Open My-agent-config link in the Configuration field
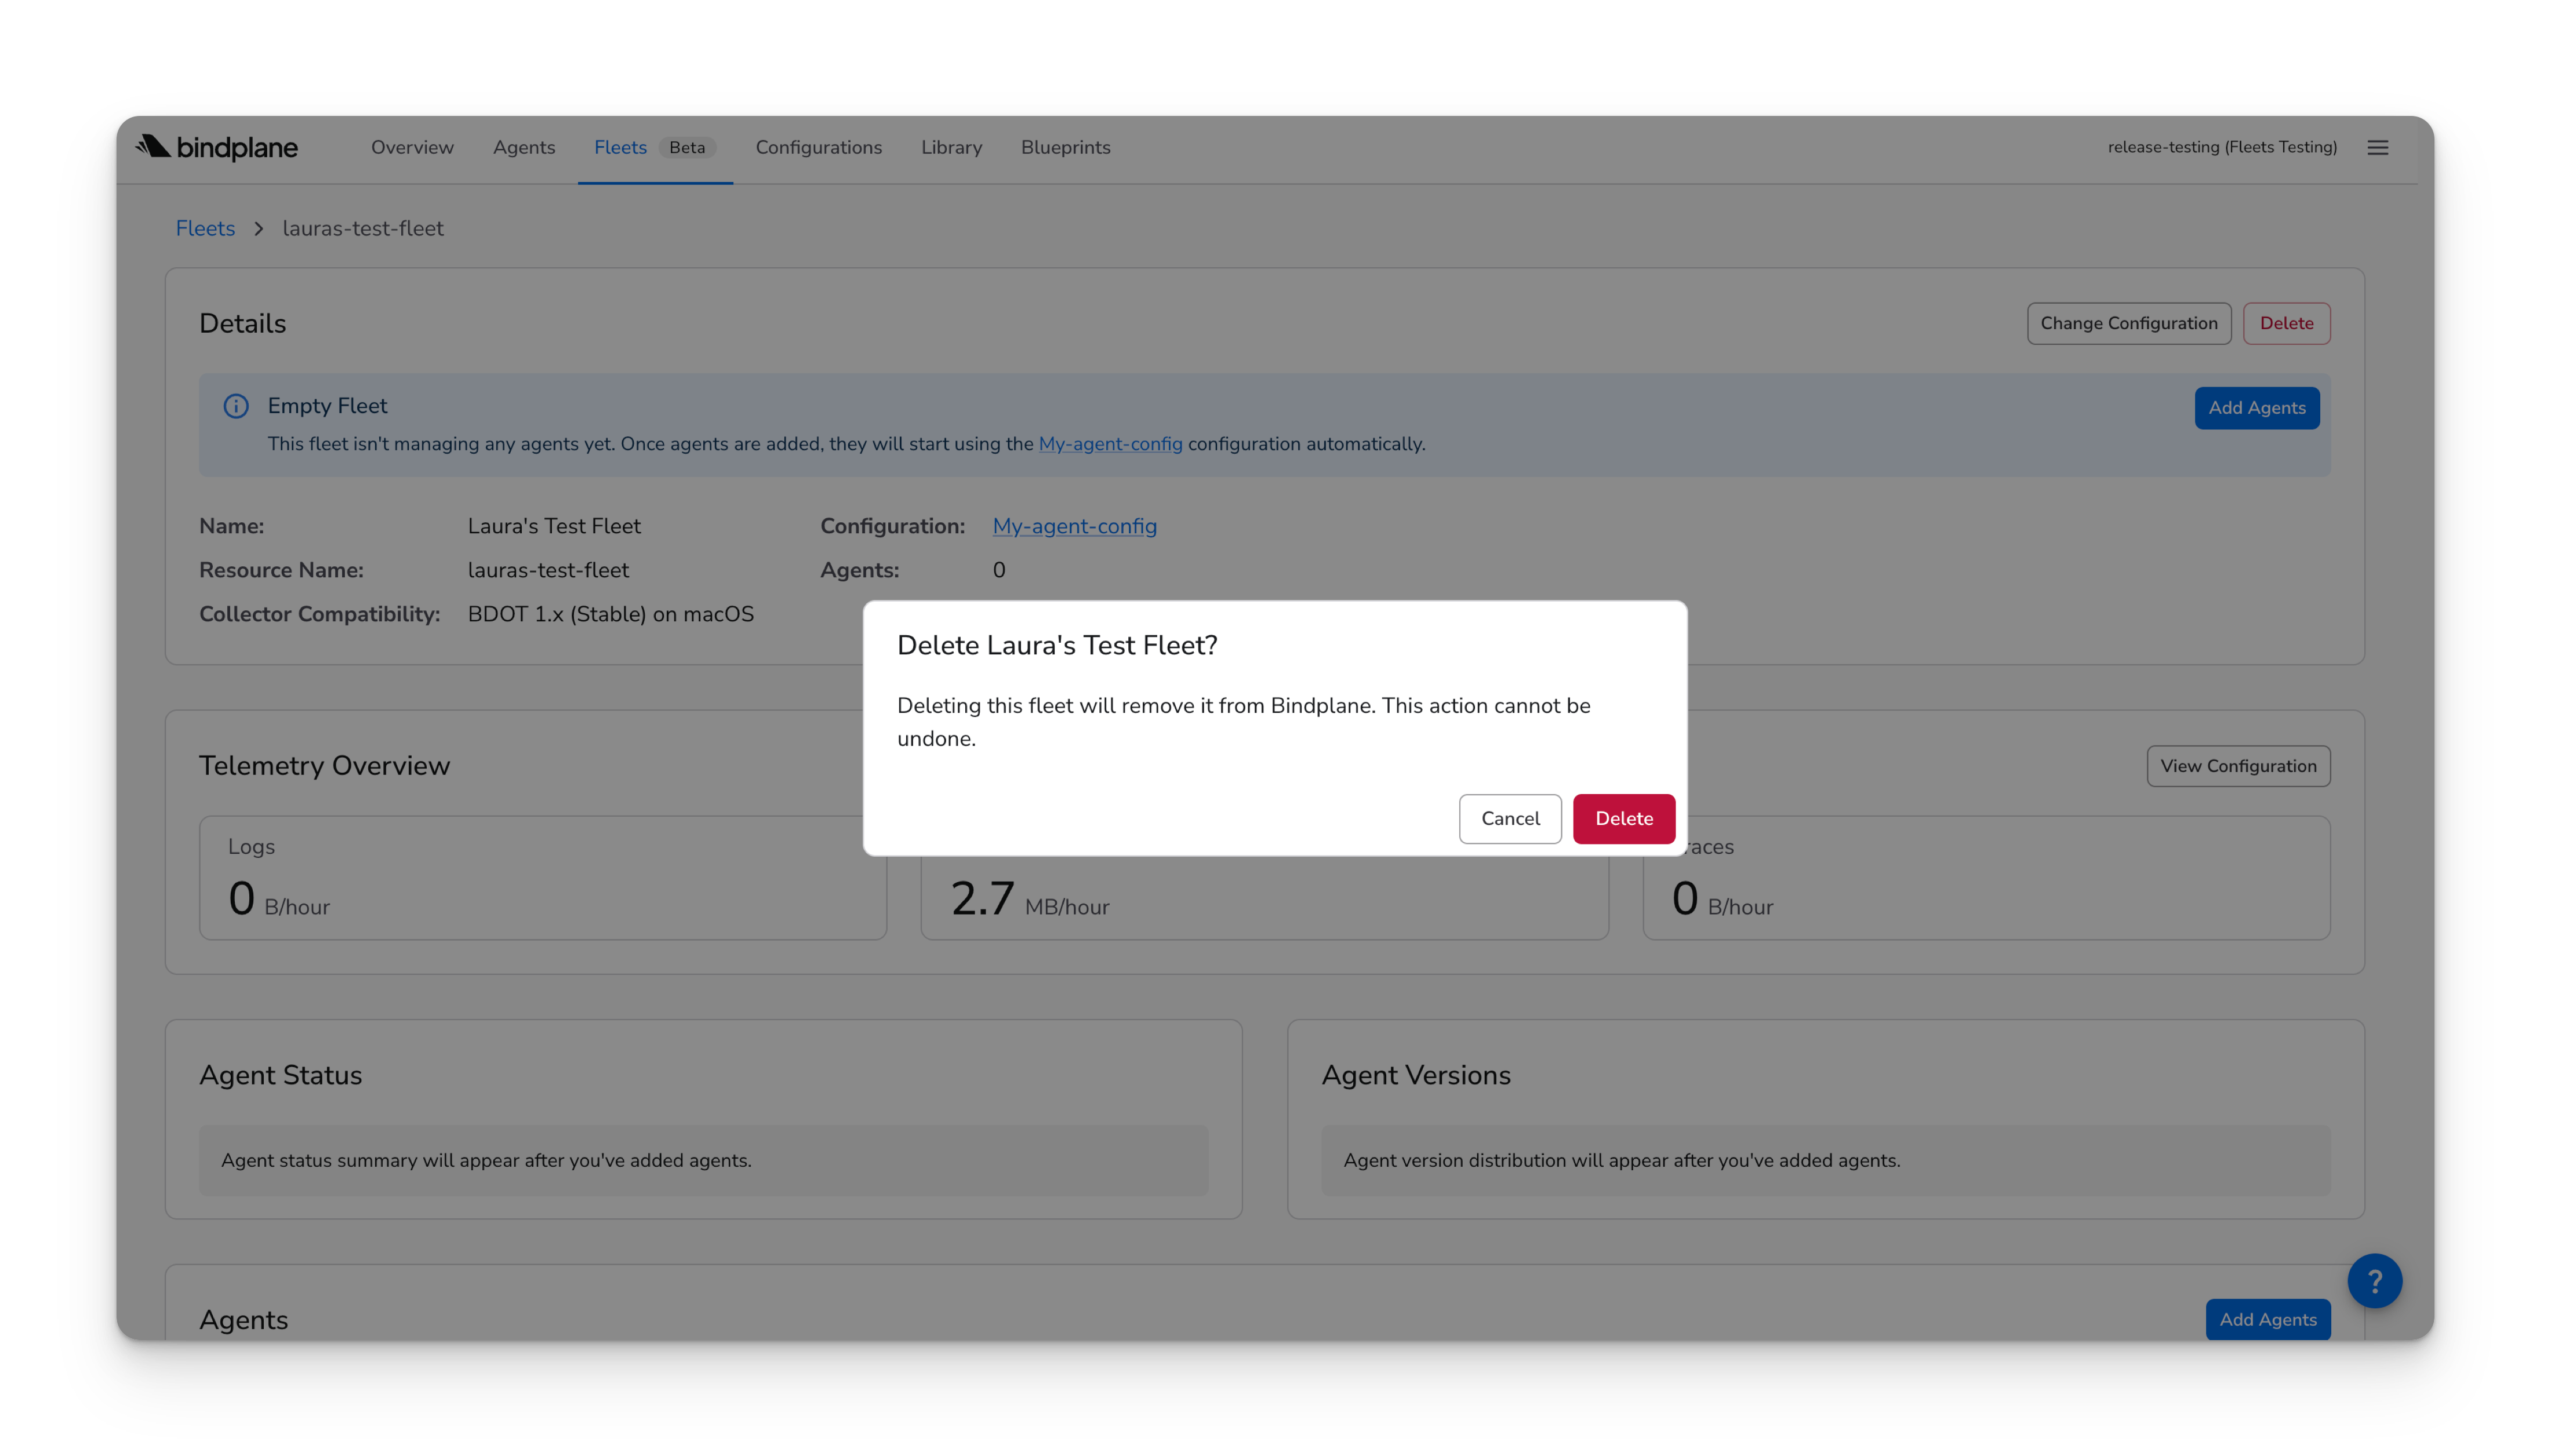 1074,526
